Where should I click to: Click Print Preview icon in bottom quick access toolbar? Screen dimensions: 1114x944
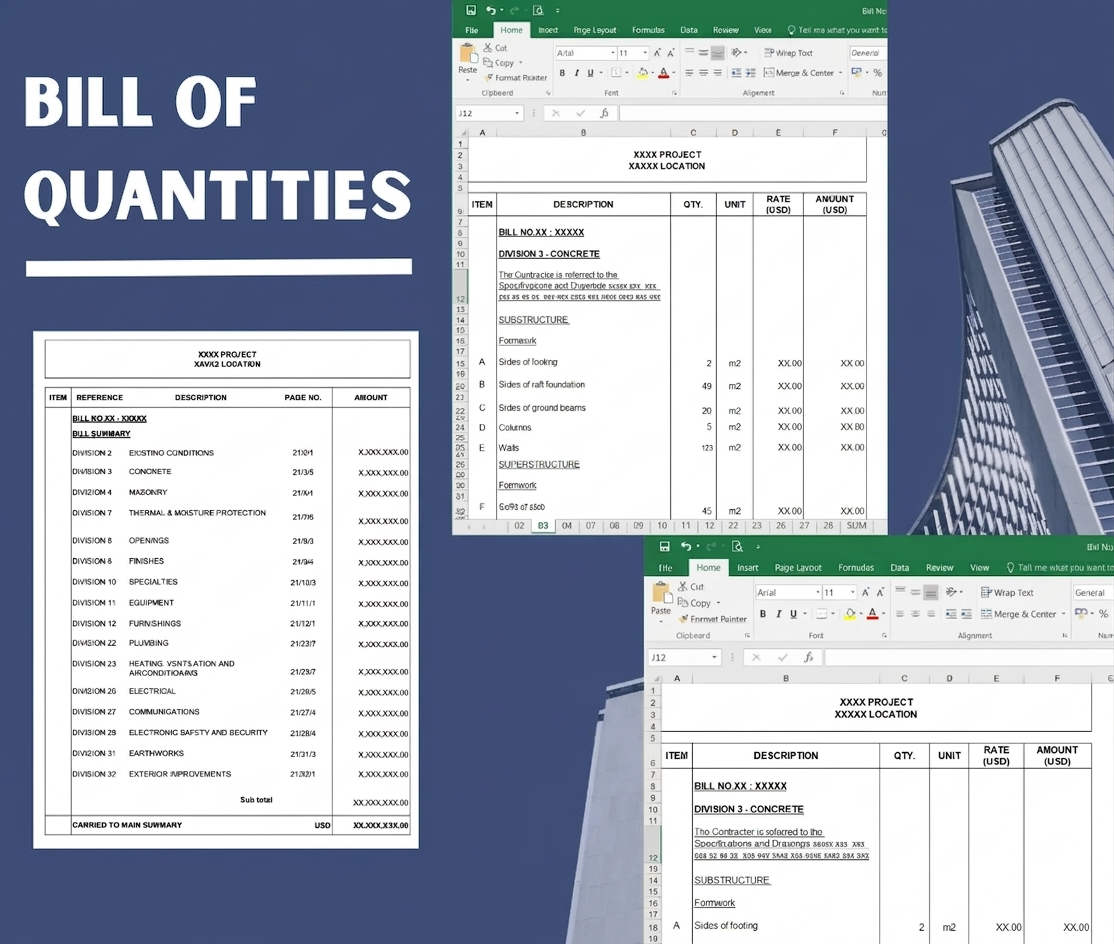[x=737, y=546]
